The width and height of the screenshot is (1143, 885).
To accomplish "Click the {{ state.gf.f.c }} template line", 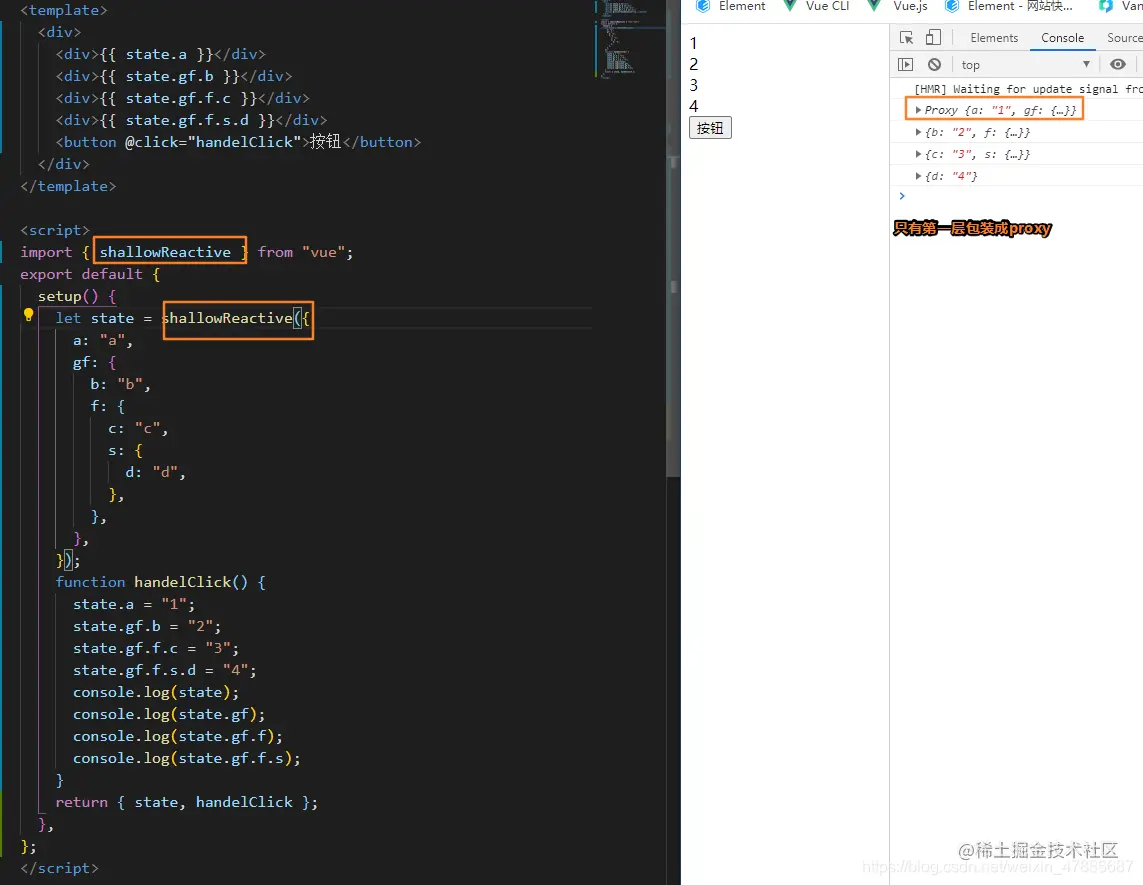I will pos(182,98).
